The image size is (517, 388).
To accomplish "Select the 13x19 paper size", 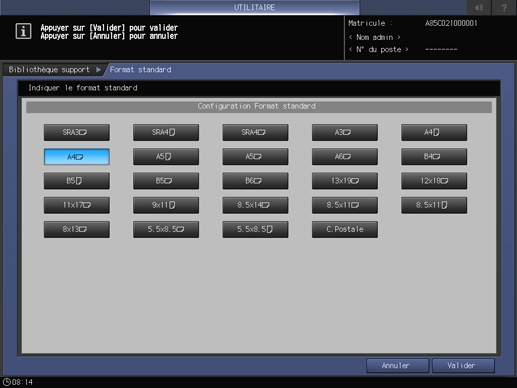I will pos(345,181).
